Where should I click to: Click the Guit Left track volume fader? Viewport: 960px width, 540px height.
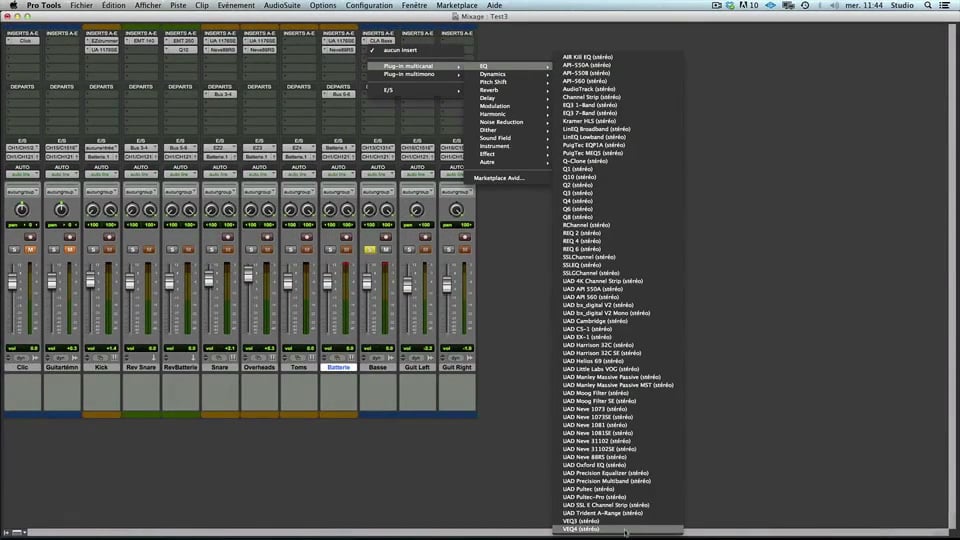408,285
